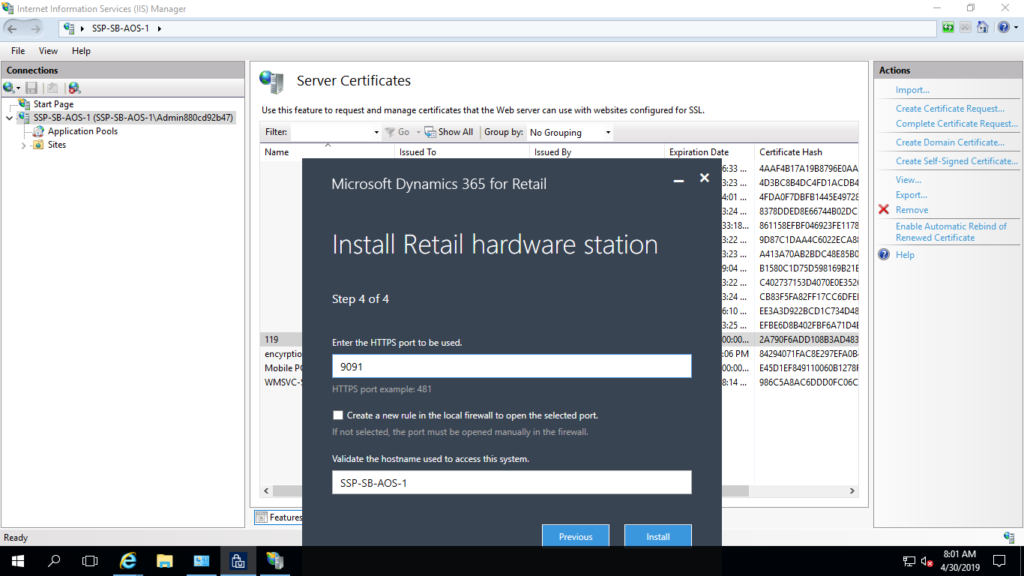The image size is (1024, 576).
Task: Click Enable Automatic Rebind of Renewed Certificate
Action: pyautogui.click(x=951, y=232)
